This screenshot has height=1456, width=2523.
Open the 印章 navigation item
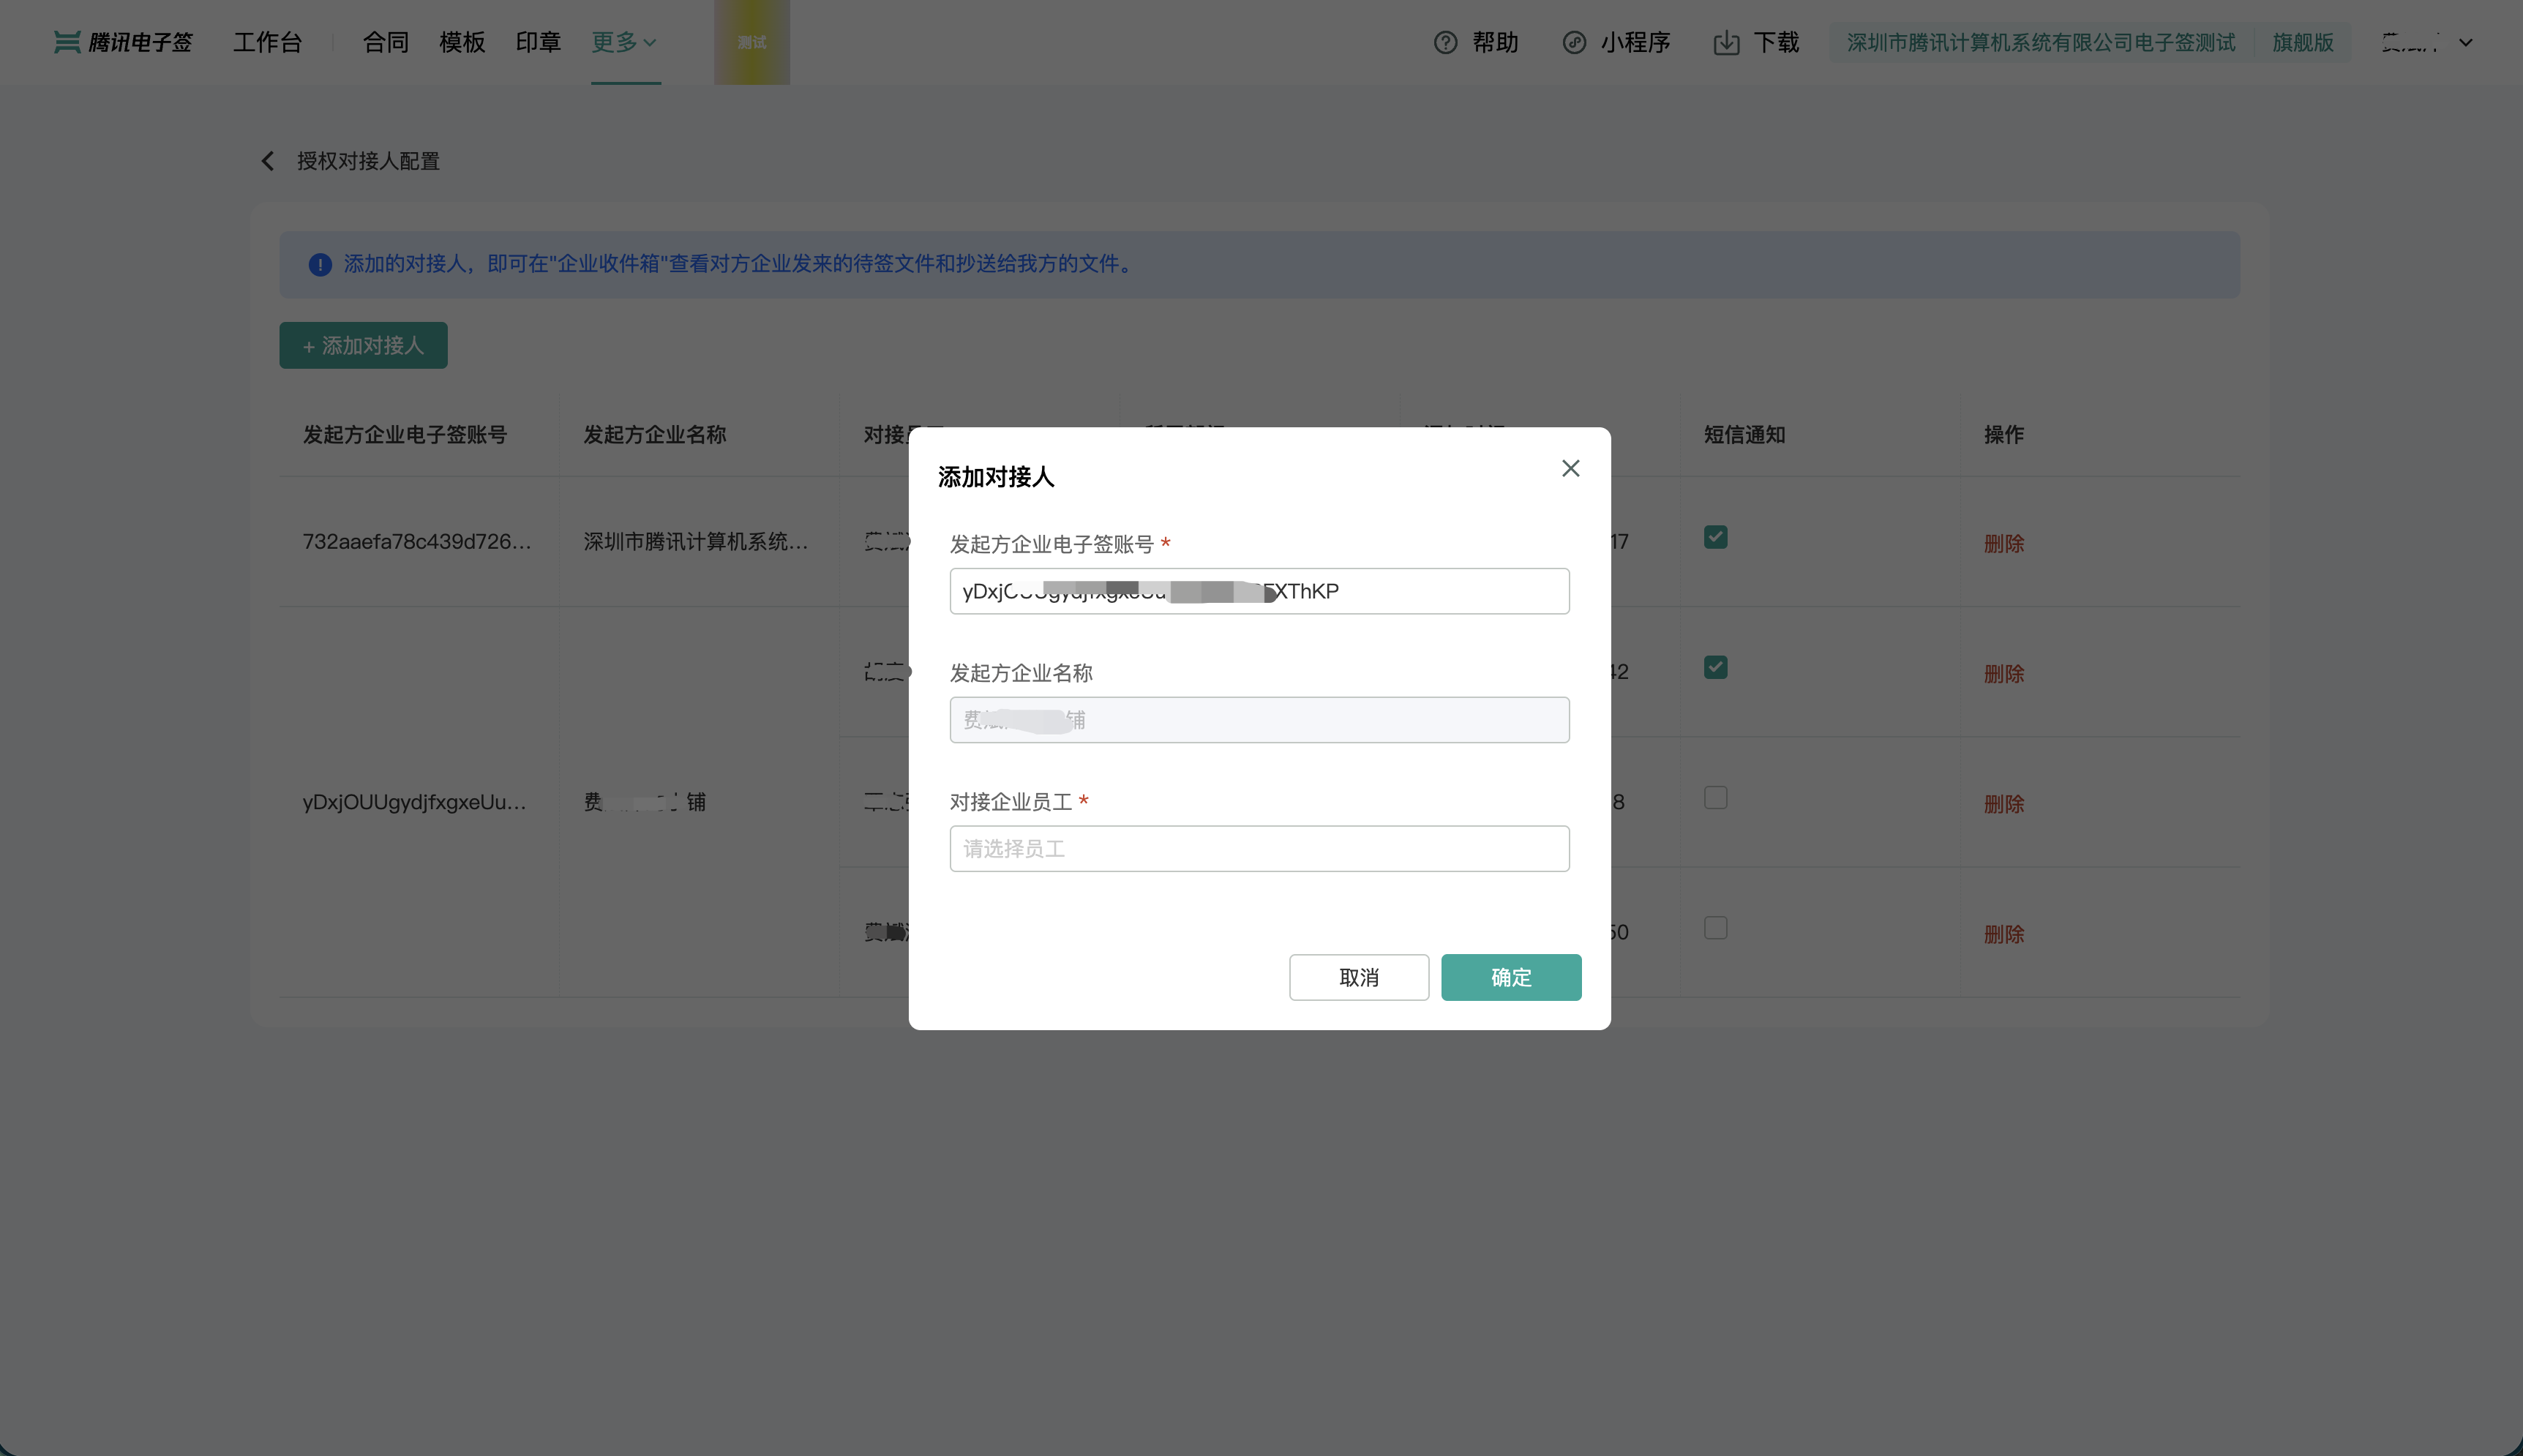point(538,42)
